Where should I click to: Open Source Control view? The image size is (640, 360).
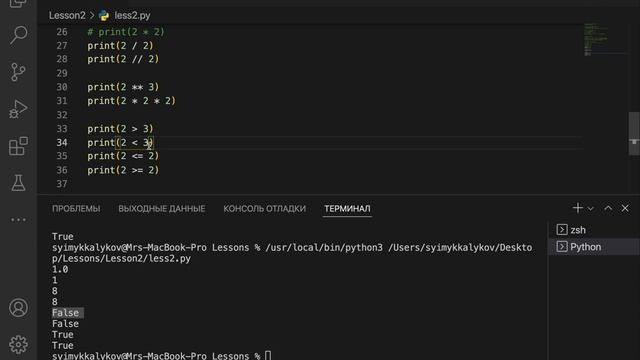coord(18,72)
